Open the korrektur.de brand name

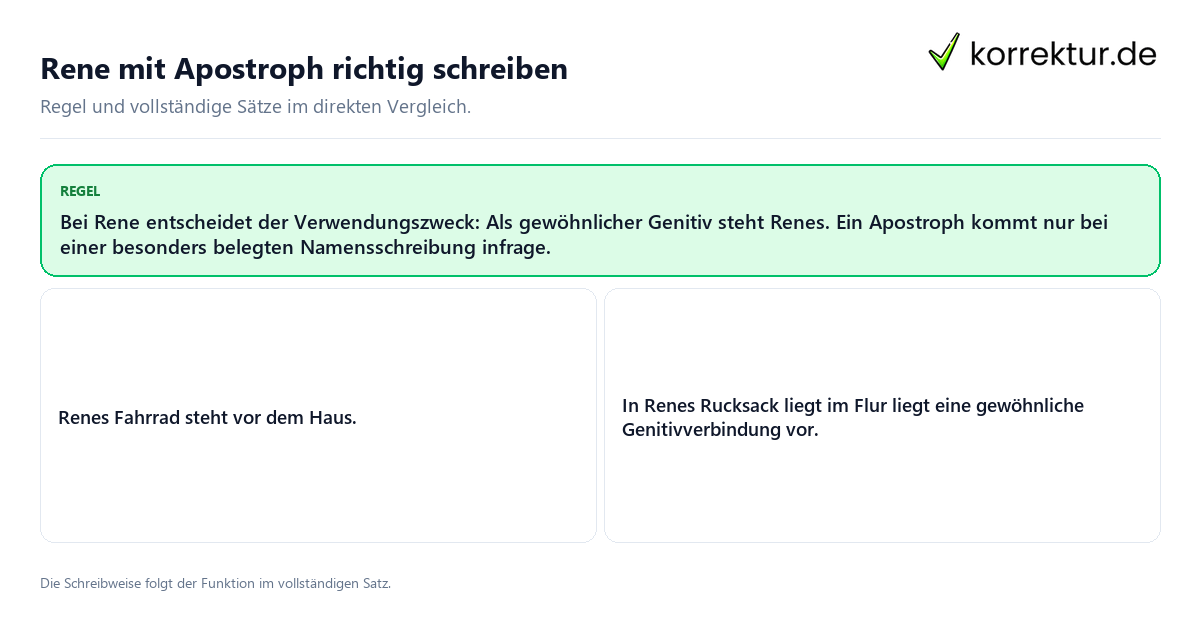coord(1063,53)
